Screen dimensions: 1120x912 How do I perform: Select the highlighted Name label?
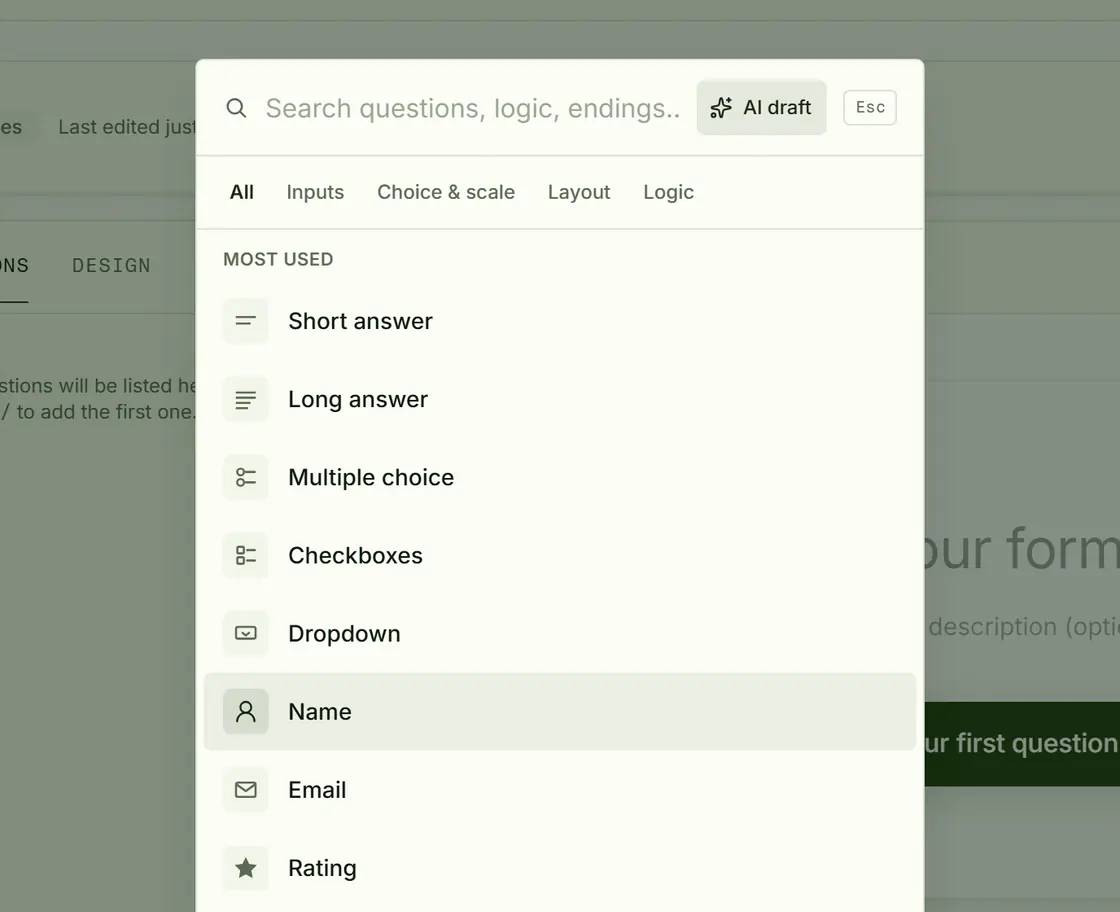tap(320, 711)
